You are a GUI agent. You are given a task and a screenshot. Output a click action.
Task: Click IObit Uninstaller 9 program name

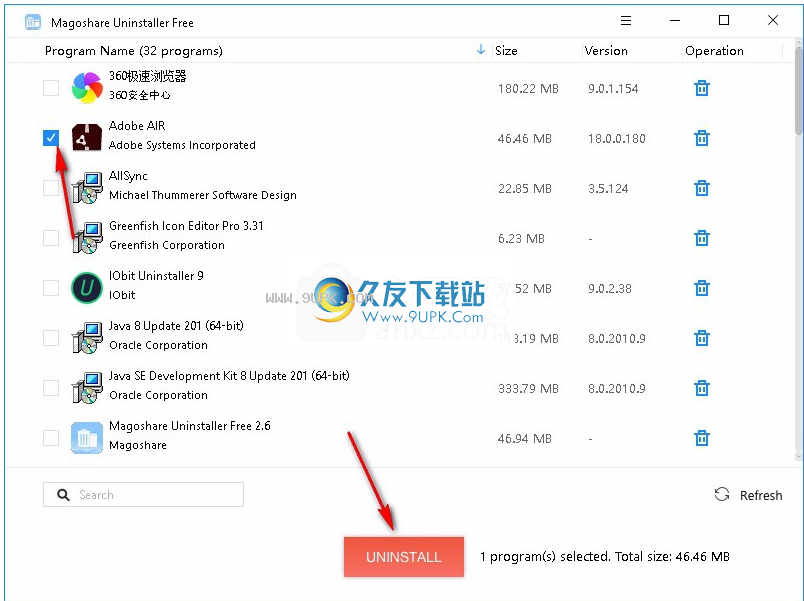(156, 276)
